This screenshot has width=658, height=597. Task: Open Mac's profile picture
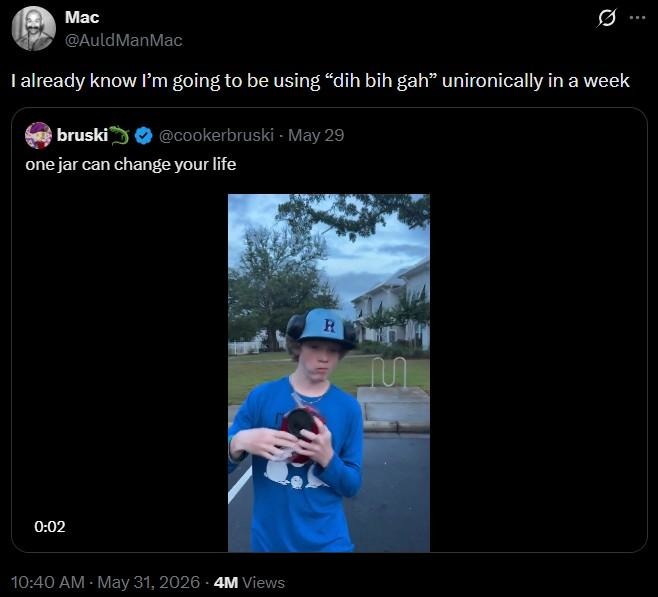tap(34, 29)
